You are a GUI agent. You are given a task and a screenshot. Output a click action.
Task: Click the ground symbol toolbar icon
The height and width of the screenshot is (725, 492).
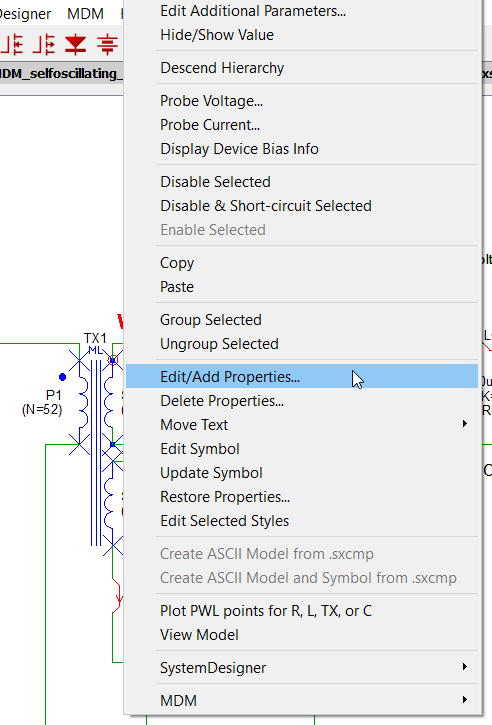pyautogui.click(x=107, y=44)
